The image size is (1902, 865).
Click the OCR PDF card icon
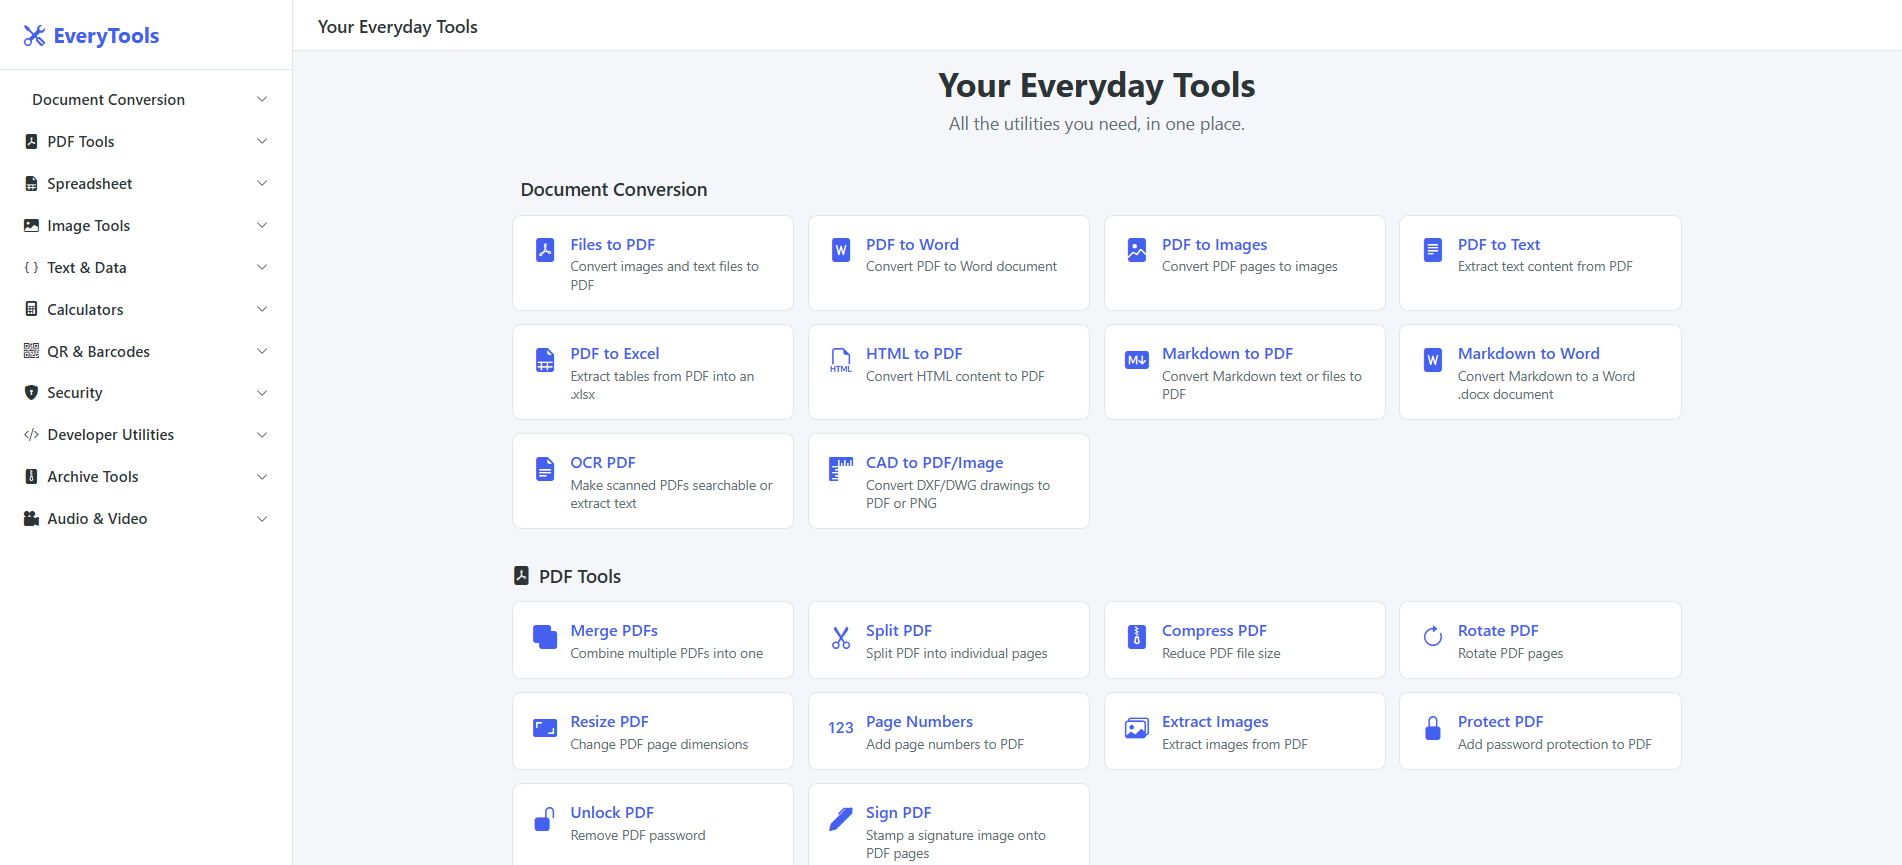coord(545,468)
